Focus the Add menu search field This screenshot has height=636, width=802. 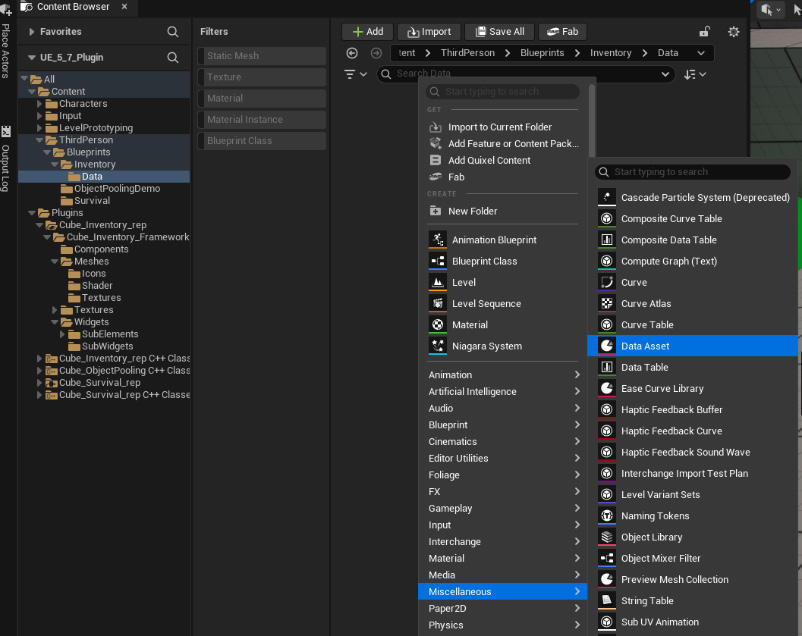pyautogui.click(x=502, y=92)
